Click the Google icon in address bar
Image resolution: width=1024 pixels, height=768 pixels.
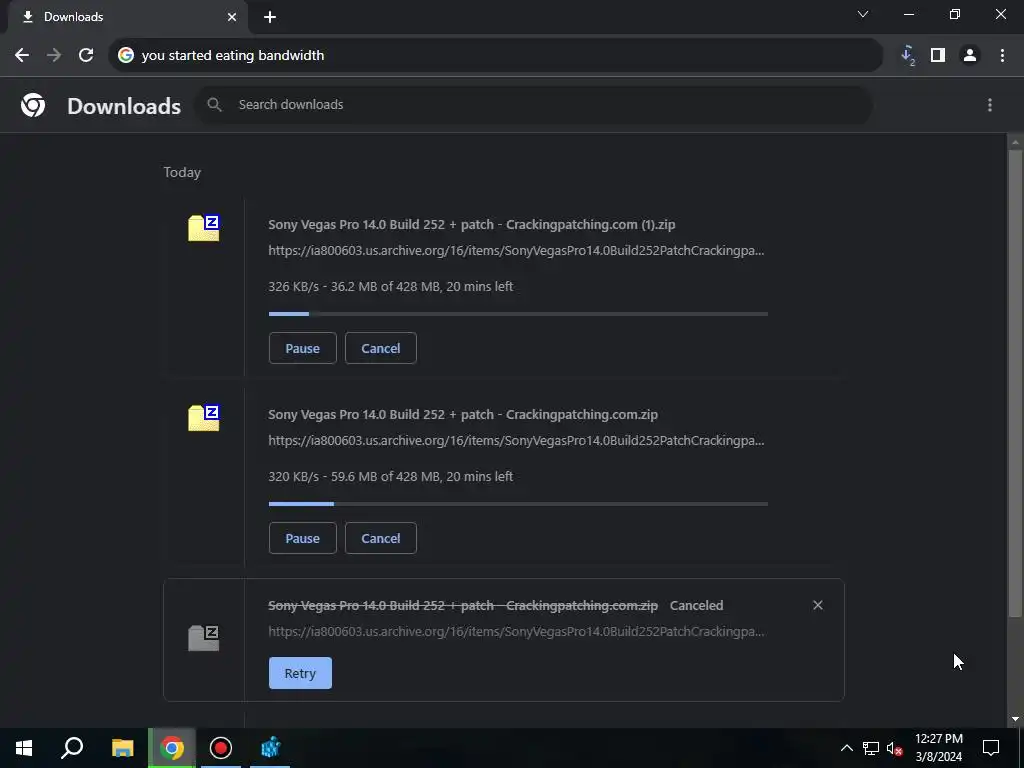tap(125, 56)
